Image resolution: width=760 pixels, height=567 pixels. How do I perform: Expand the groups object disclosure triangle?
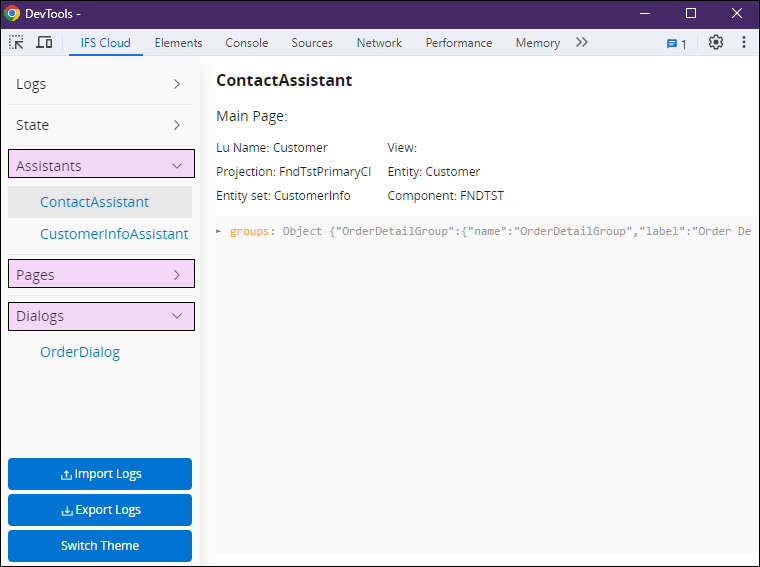click(x=220, y=231)
